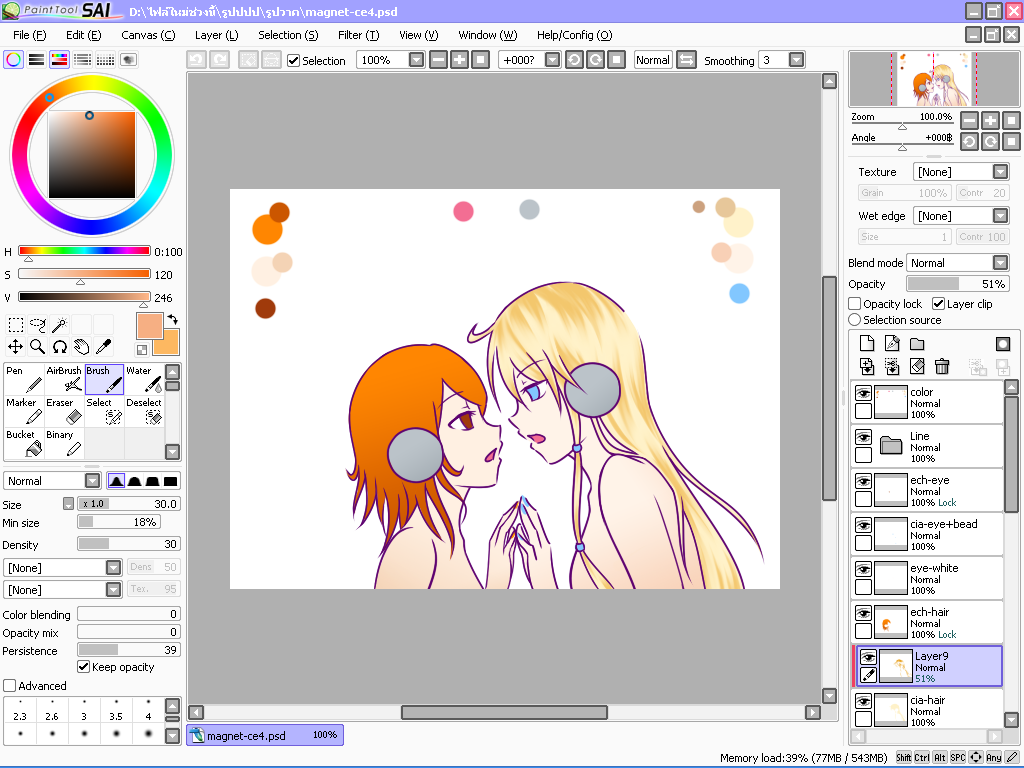Viewport: 1024px width, 768px height.
Task: Activate the magic wand tool
Action: (x=59, y=325)
